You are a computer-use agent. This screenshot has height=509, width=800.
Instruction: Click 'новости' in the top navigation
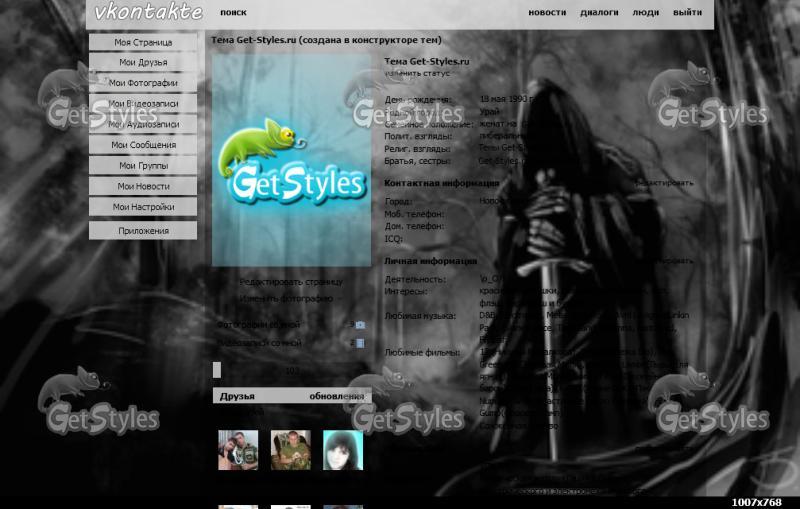[x=547, y=13]
